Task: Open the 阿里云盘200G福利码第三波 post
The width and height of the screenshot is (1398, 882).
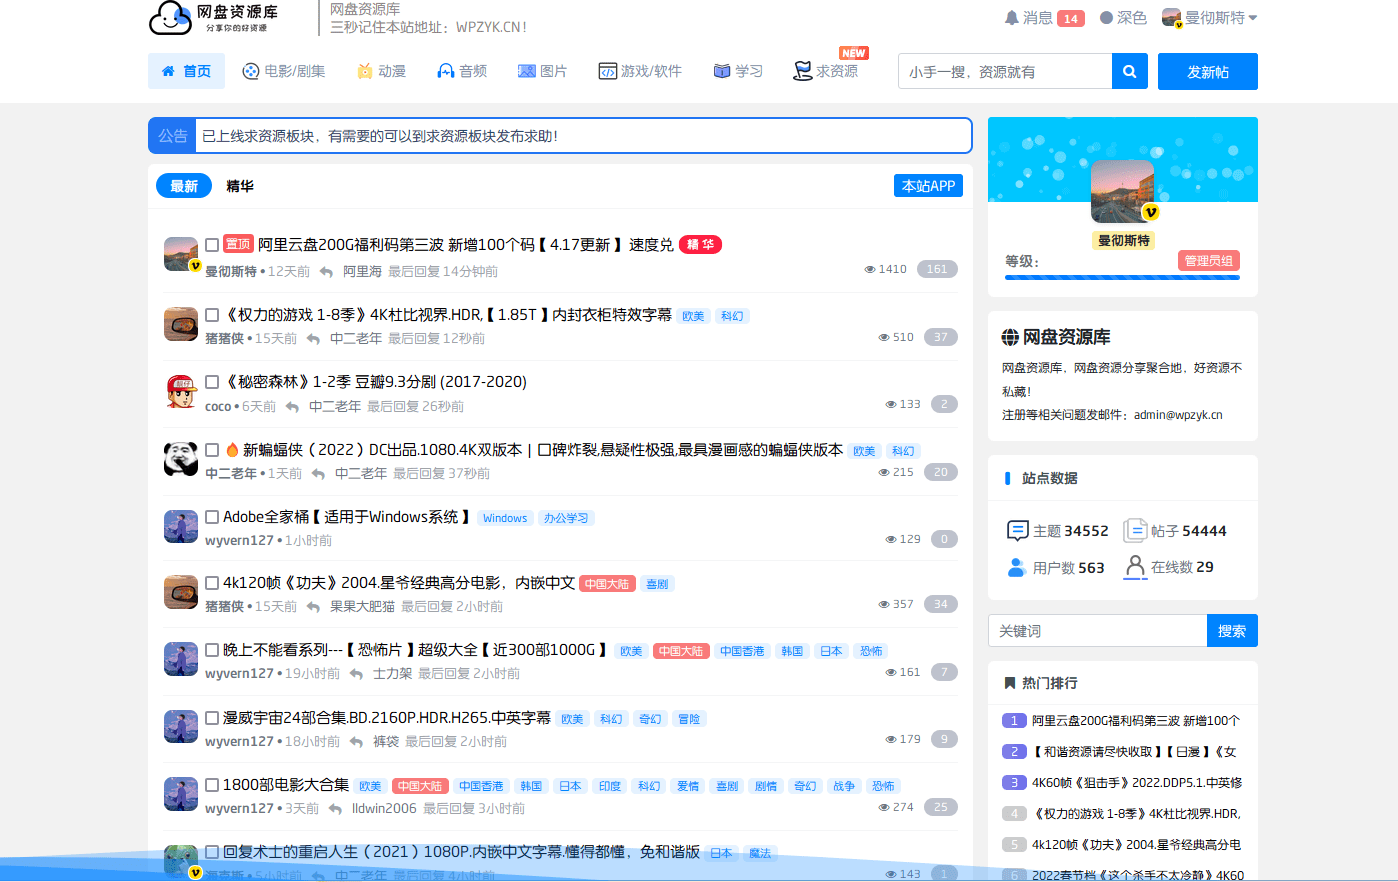Action: tap(465, 245)
